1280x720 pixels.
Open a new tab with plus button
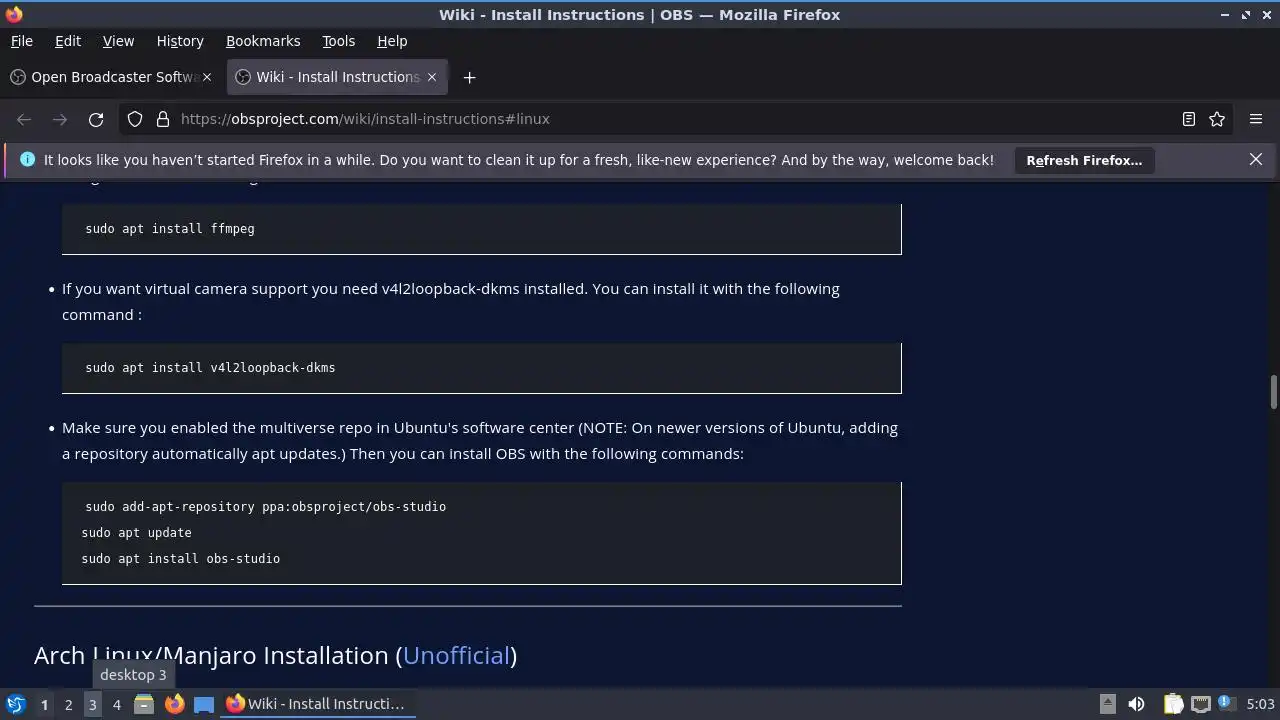(x=469, y=77)
